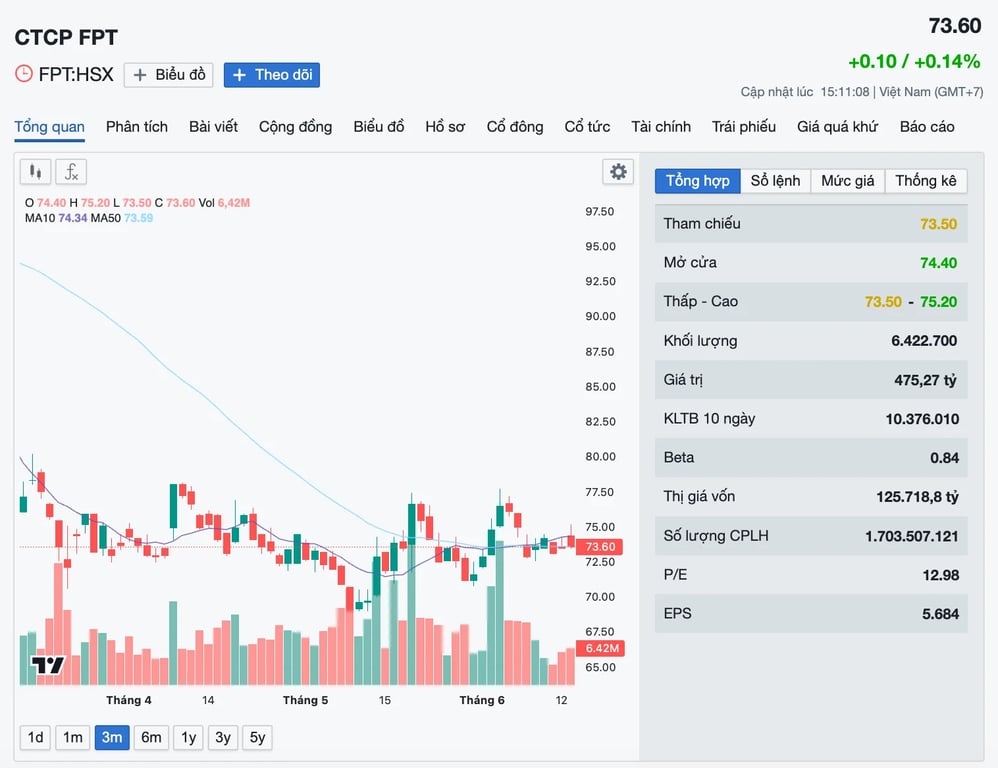Open the Phân tích tab

pos(137,127)
